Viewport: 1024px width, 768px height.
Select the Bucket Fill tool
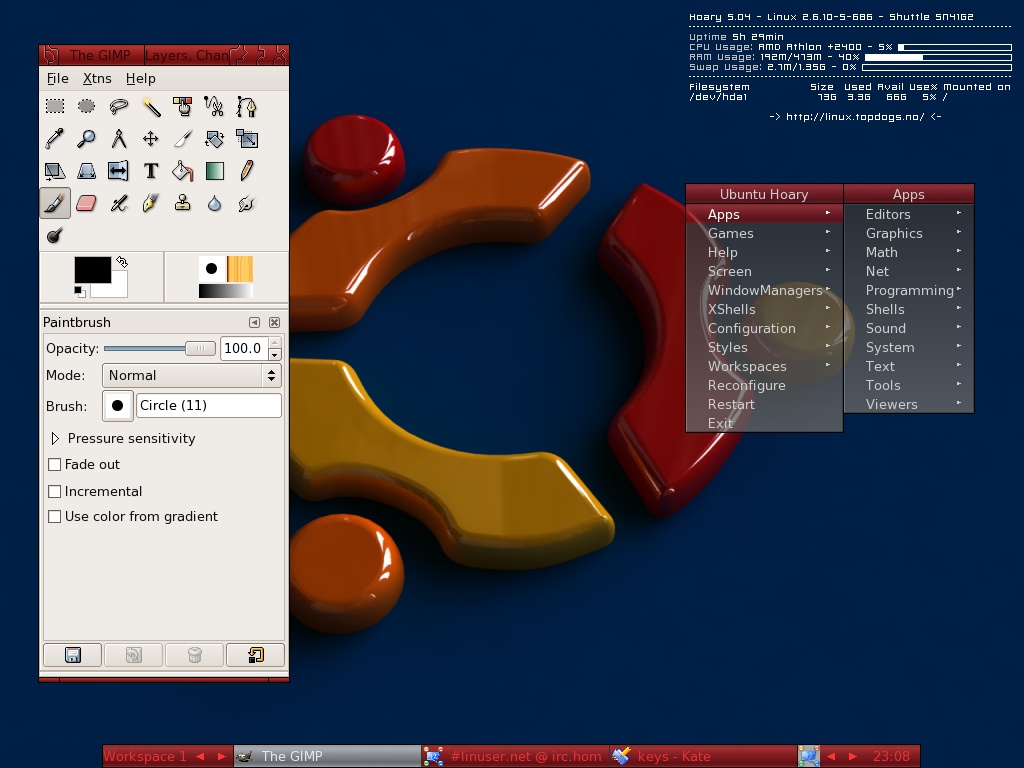pos(183,171)
